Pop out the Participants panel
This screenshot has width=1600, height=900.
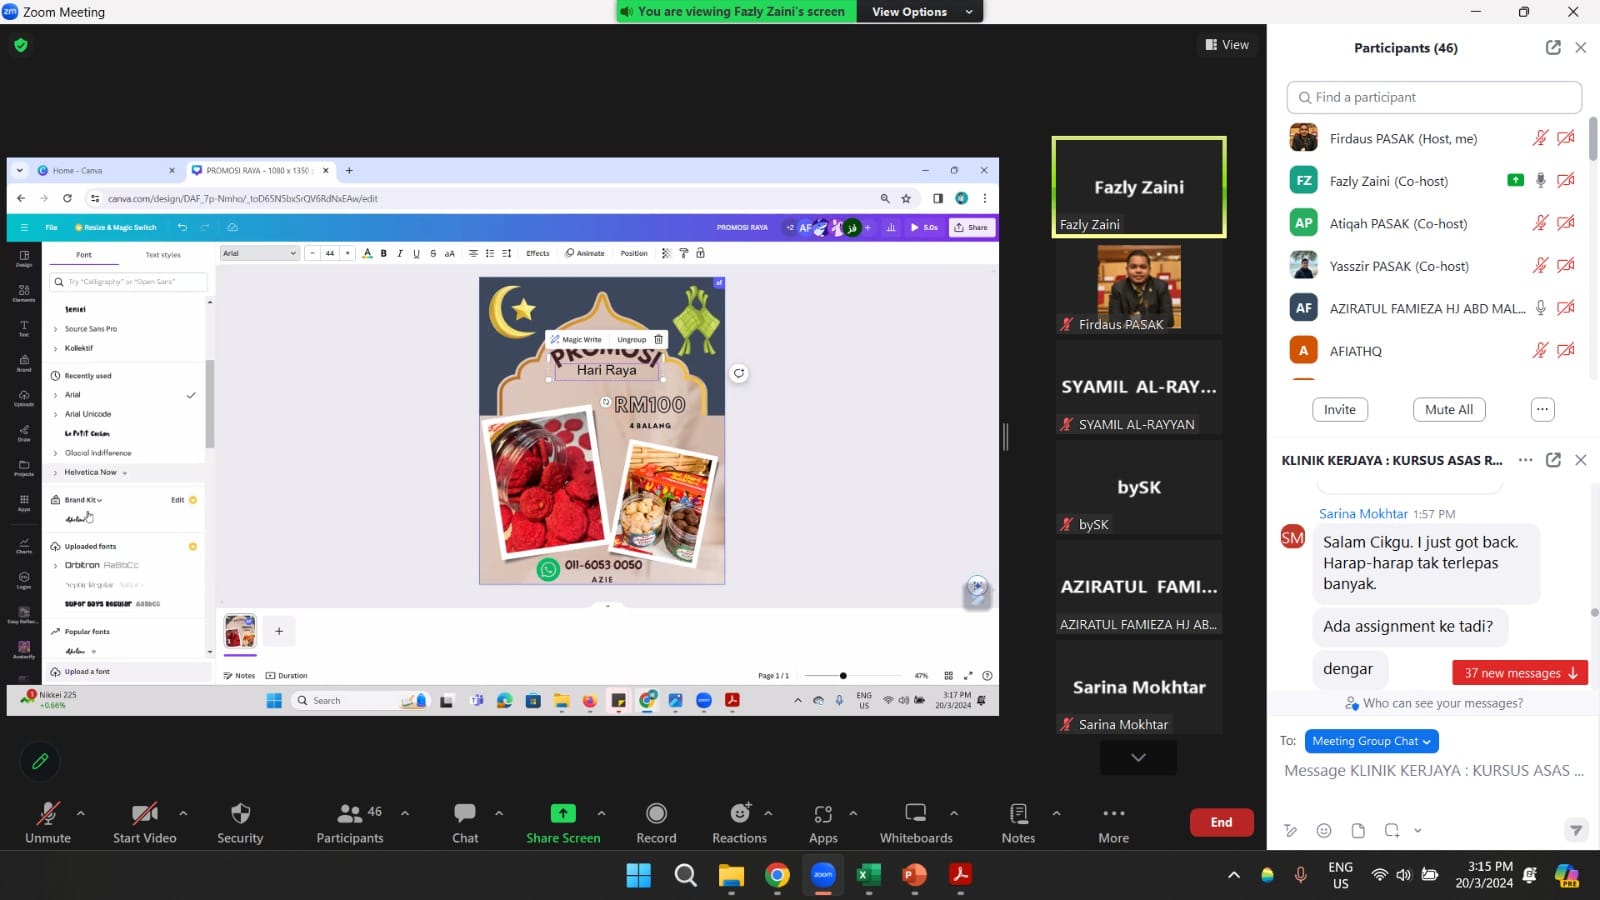[1553, 48]
